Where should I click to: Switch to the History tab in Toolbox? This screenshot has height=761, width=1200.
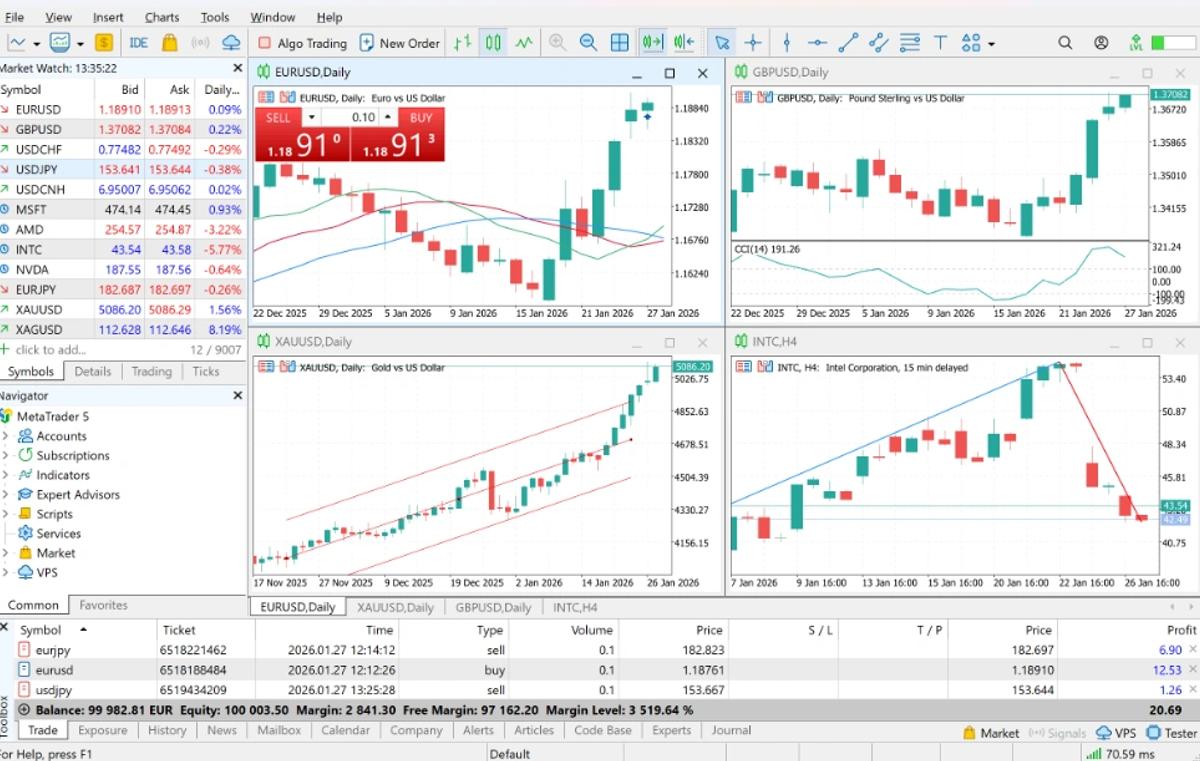[167, 730]
